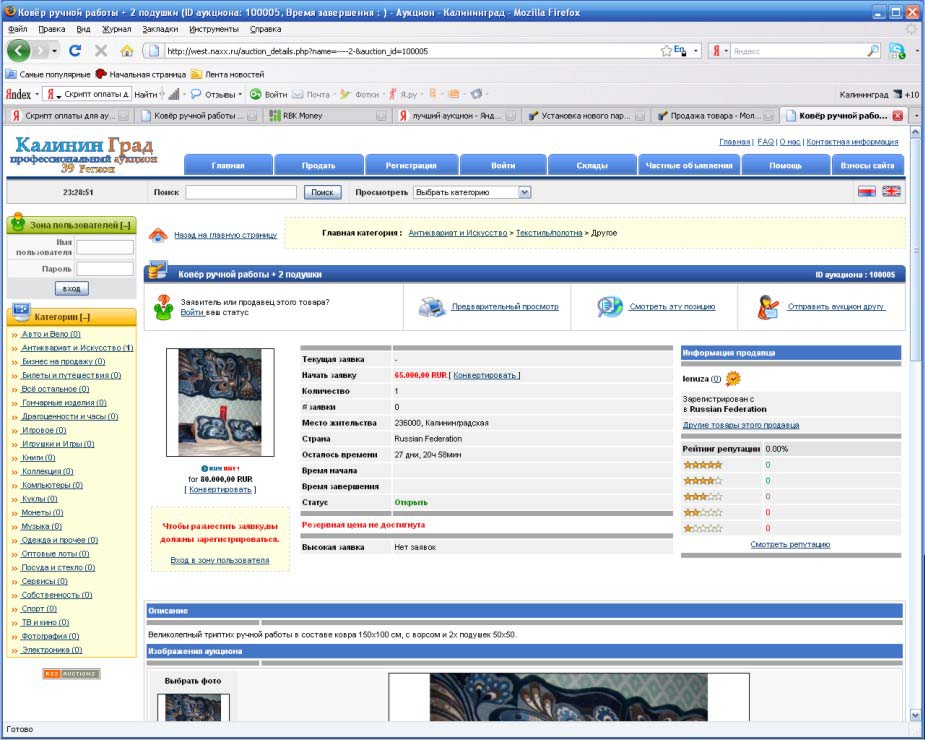Focus the Имя пользователя field
This screenshot has height=740, width=925.
(x=105, y=247)
